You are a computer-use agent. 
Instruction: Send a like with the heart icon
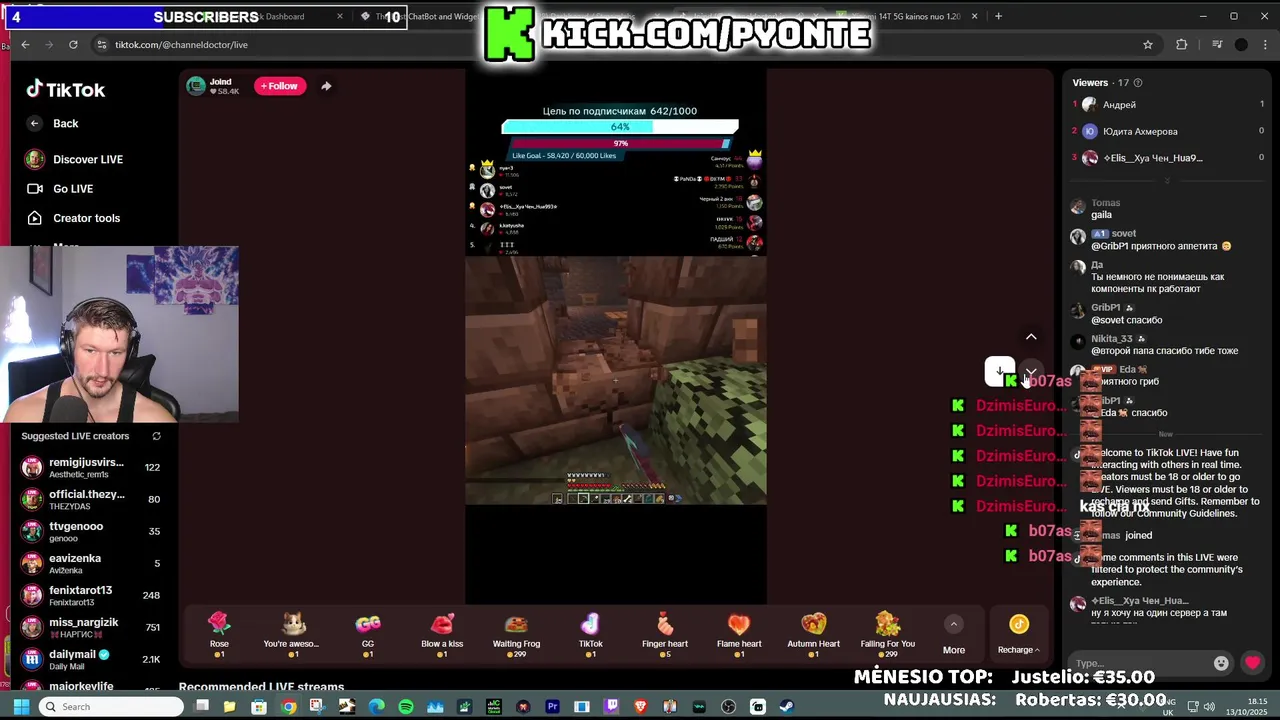1252,662
